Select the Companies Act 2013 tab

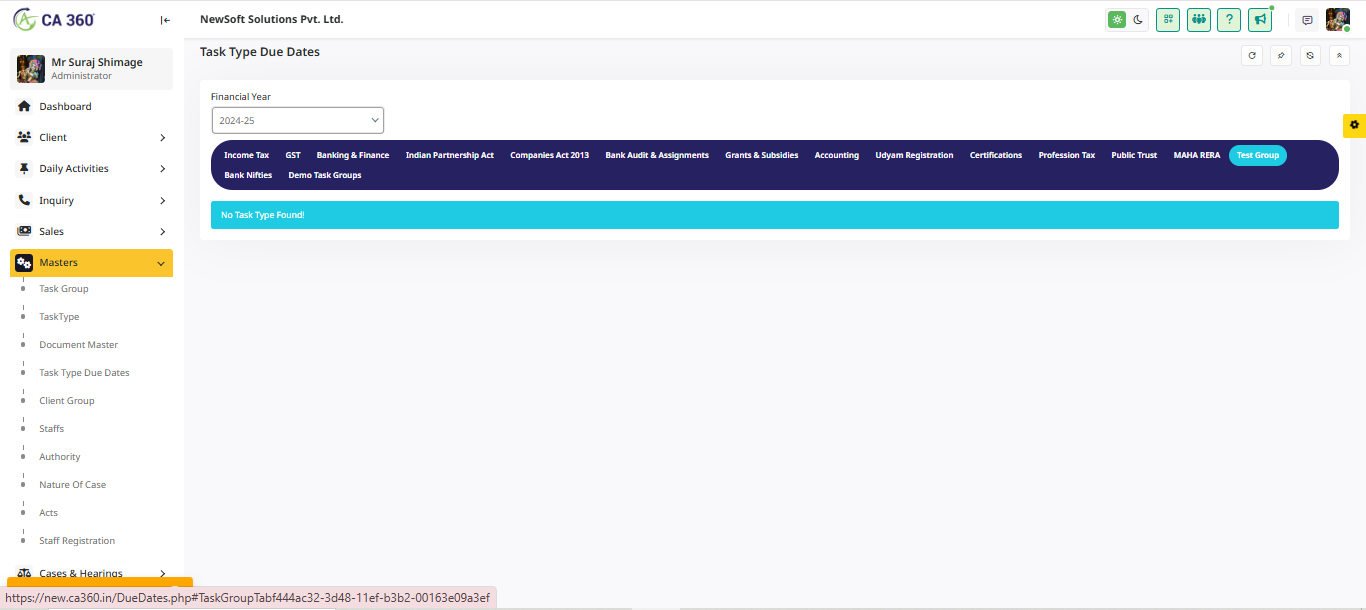(x=549, y=155)
